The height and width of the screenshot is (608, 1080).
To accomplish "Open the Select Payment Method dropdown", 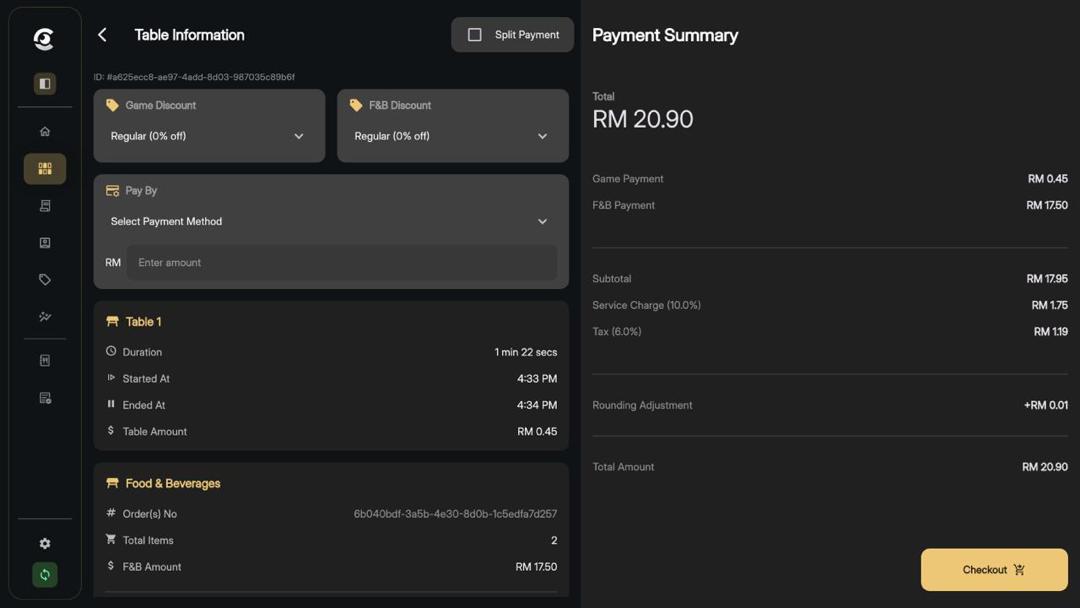I will point(330,221).
